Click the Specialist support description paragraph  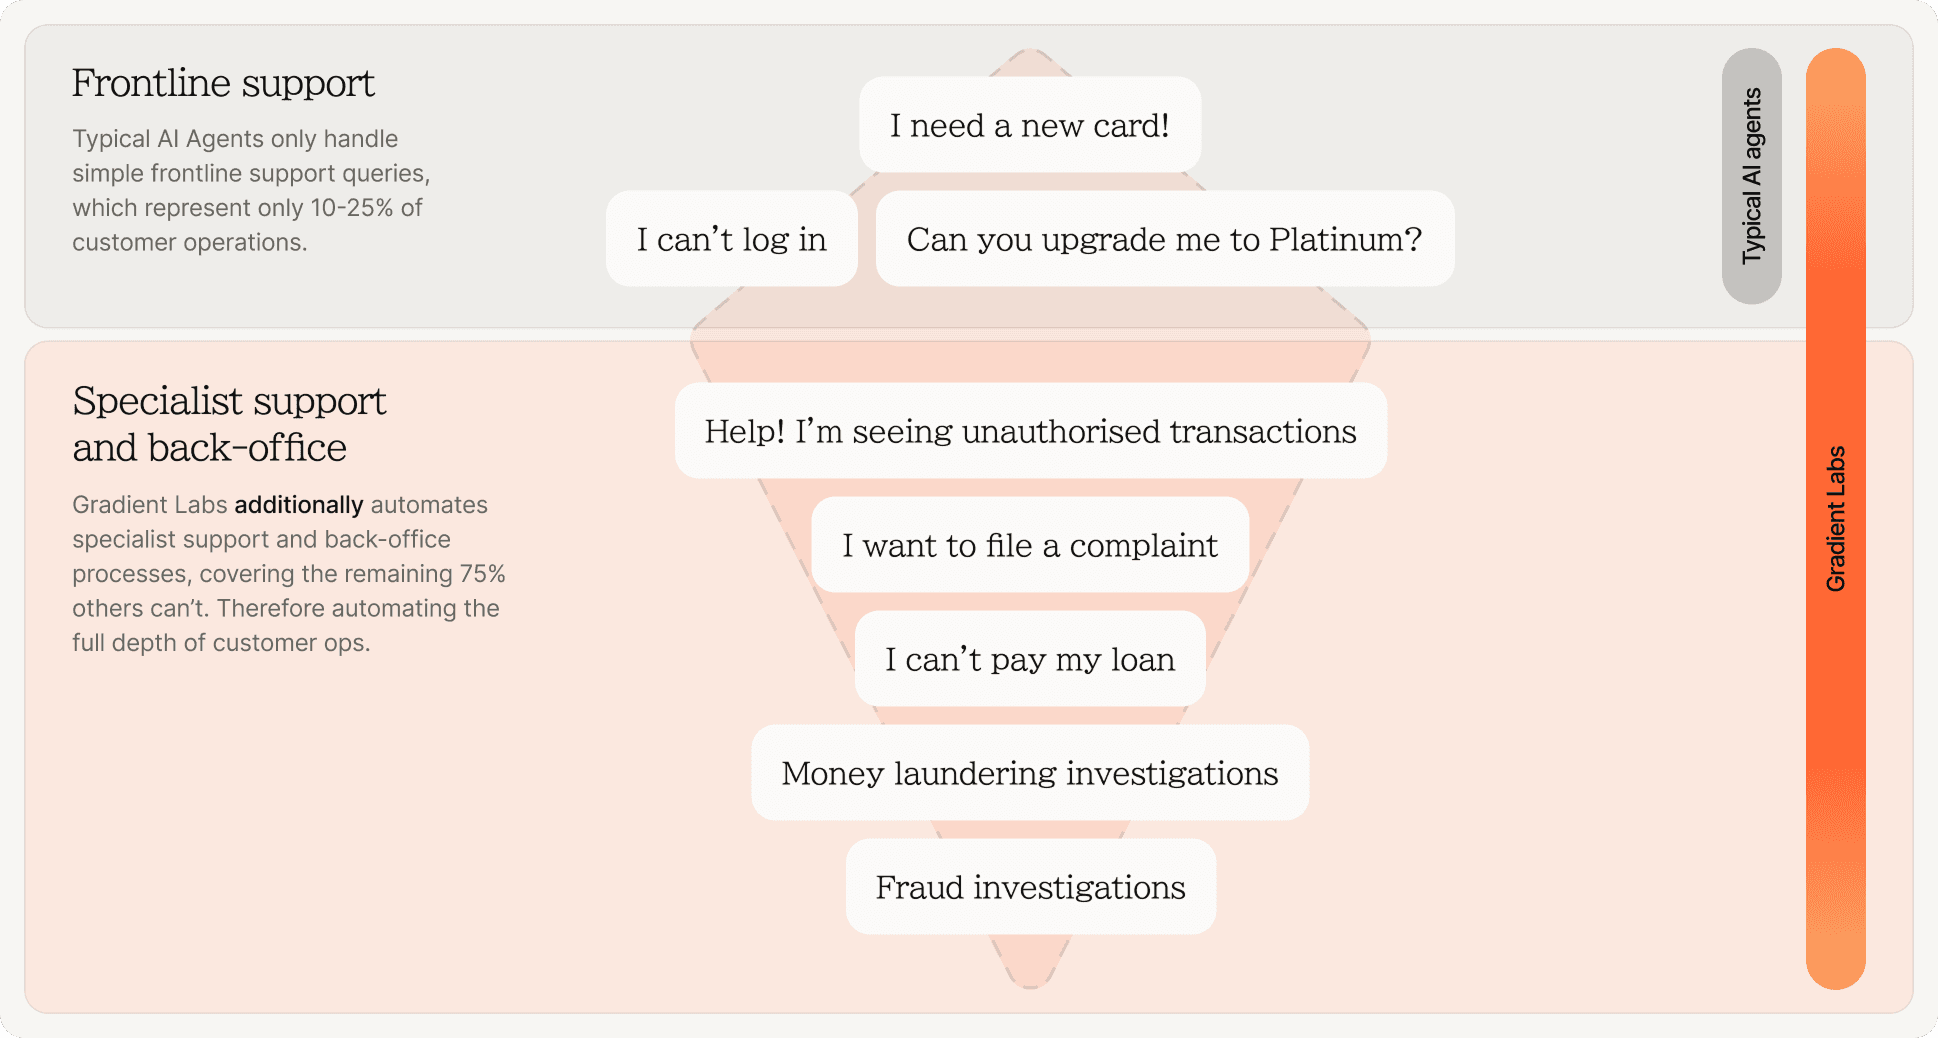tap(289, 574)
